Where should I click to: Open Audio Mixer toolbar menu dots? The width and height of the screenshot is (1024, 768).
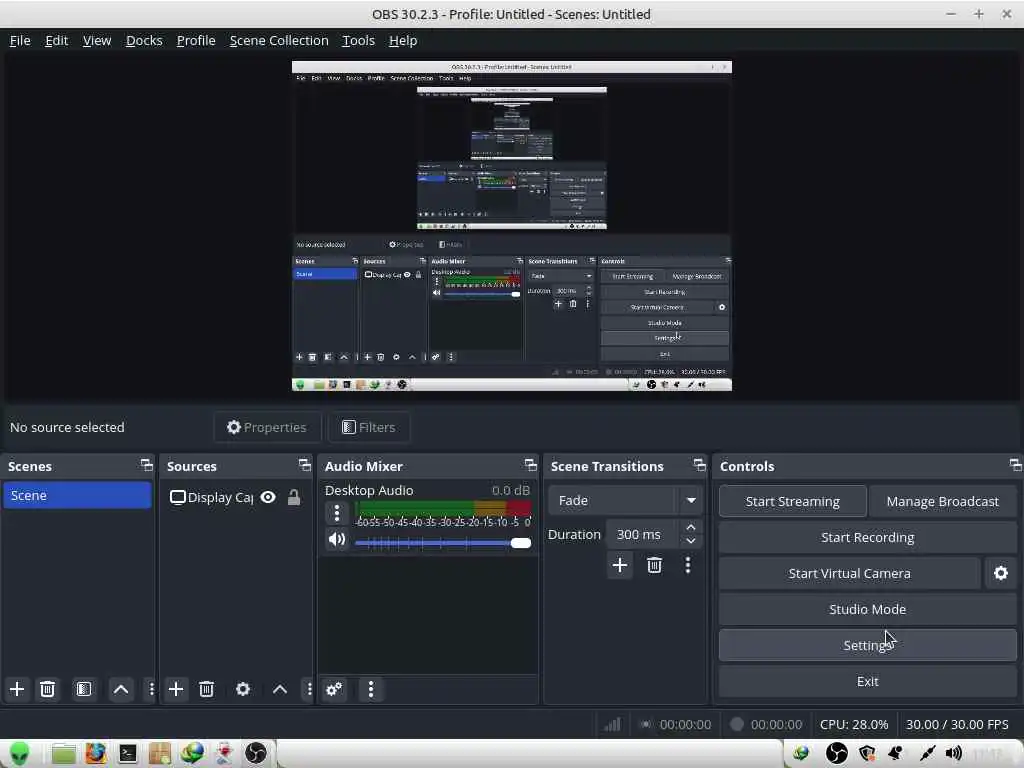point(371,689)
